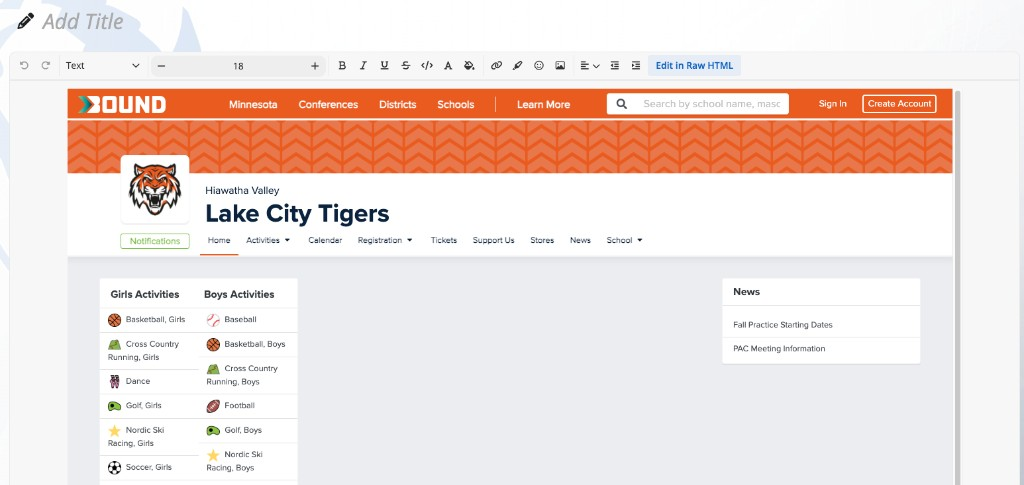1024x485 pixels.
Task: Select the Support Us tab
Action: point(494,240)
